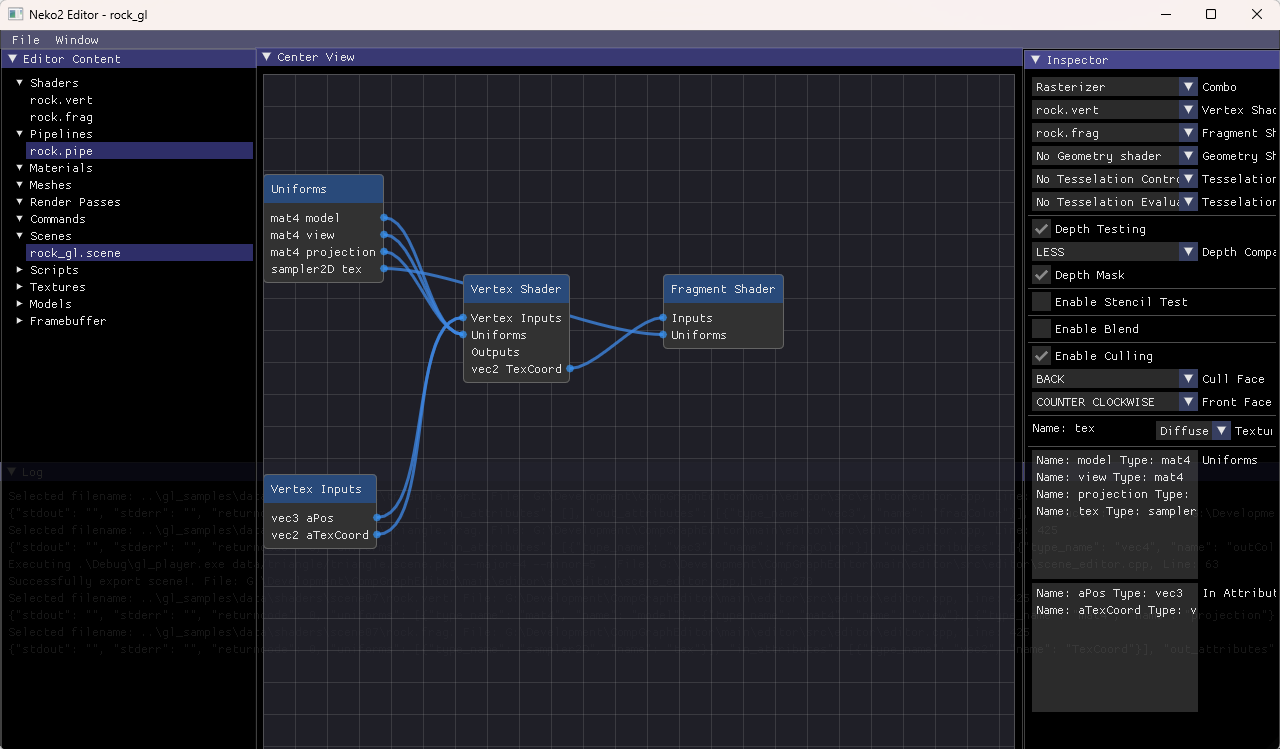Click the Fragment Shader Inputs pin
Image resolution: width=1280 pixels, height=749 pixels.
[x=663, y=318]
